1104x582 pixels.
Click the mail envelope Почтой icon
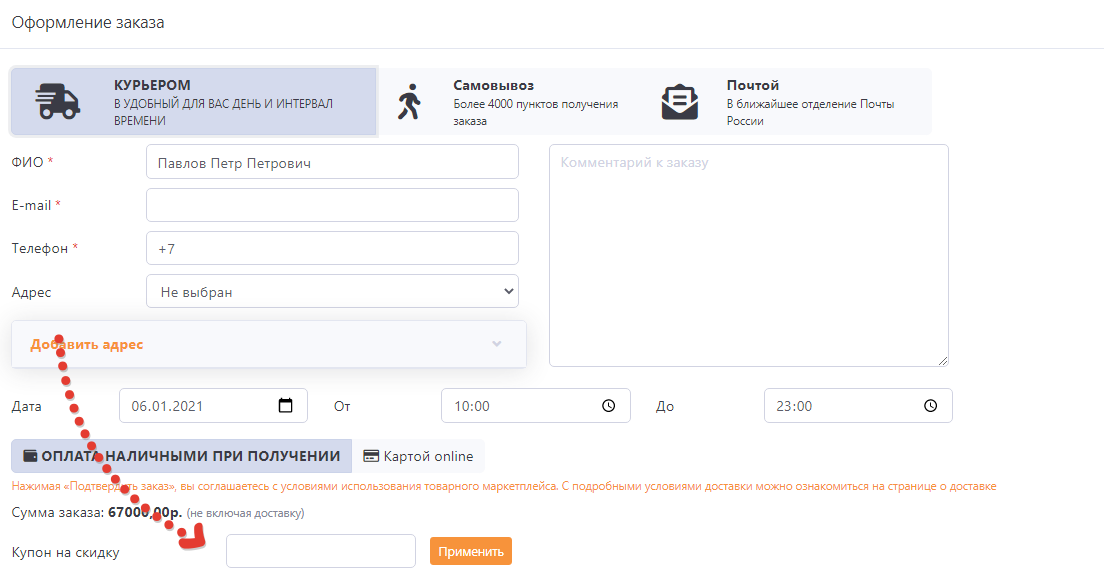click(680, 102)
